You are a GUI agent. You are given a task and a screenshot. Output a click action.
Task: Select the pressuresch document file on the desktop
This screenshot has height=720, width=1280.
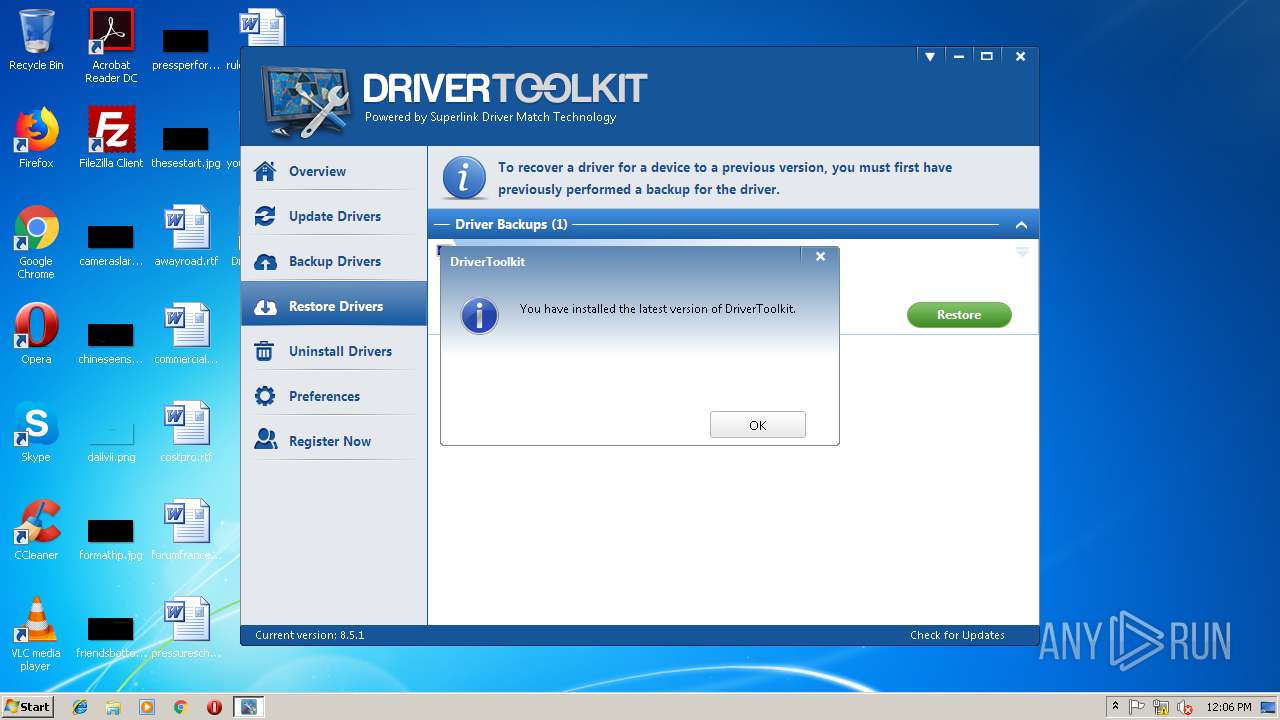pyautogui.click(x=186, y=628)
